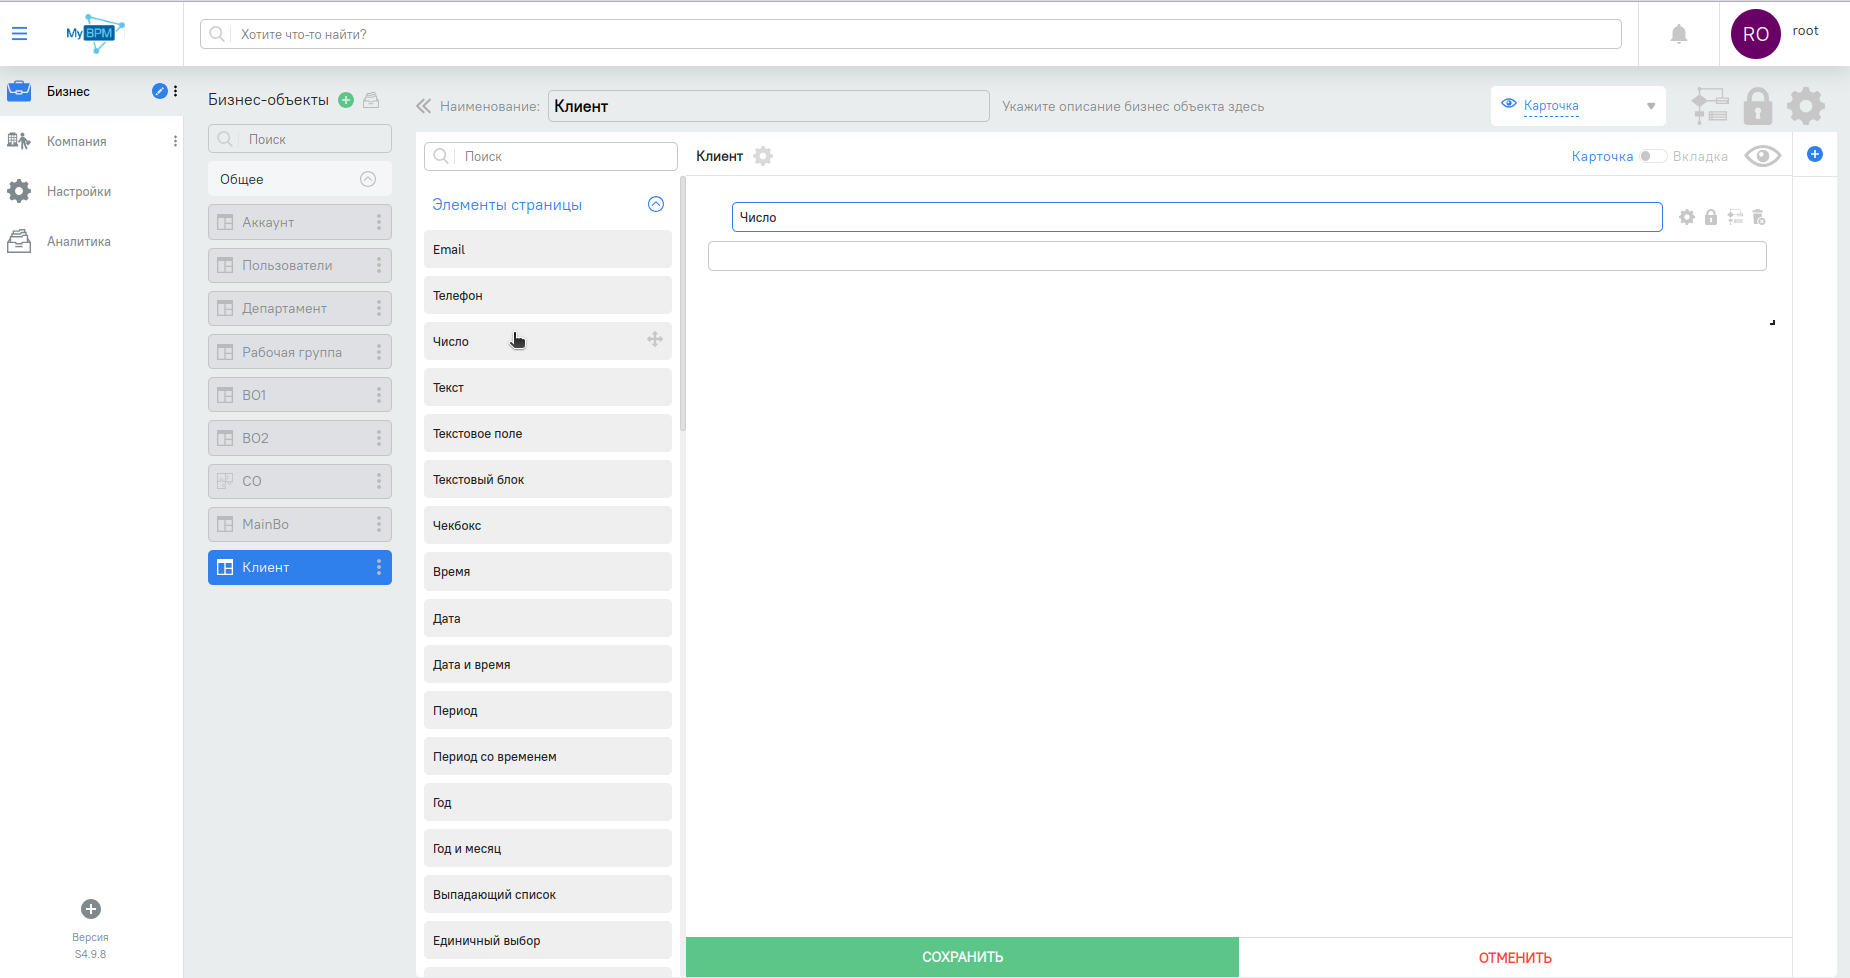This screenshot has height=978, width=1850.
Task: Open the Бизнес menu section
Action: coord(68,91)
